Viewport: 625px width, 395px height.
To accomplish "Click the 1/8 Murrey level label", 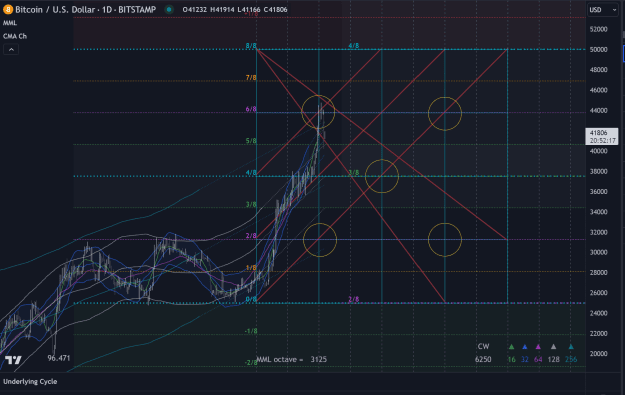I will click(251, 267).
